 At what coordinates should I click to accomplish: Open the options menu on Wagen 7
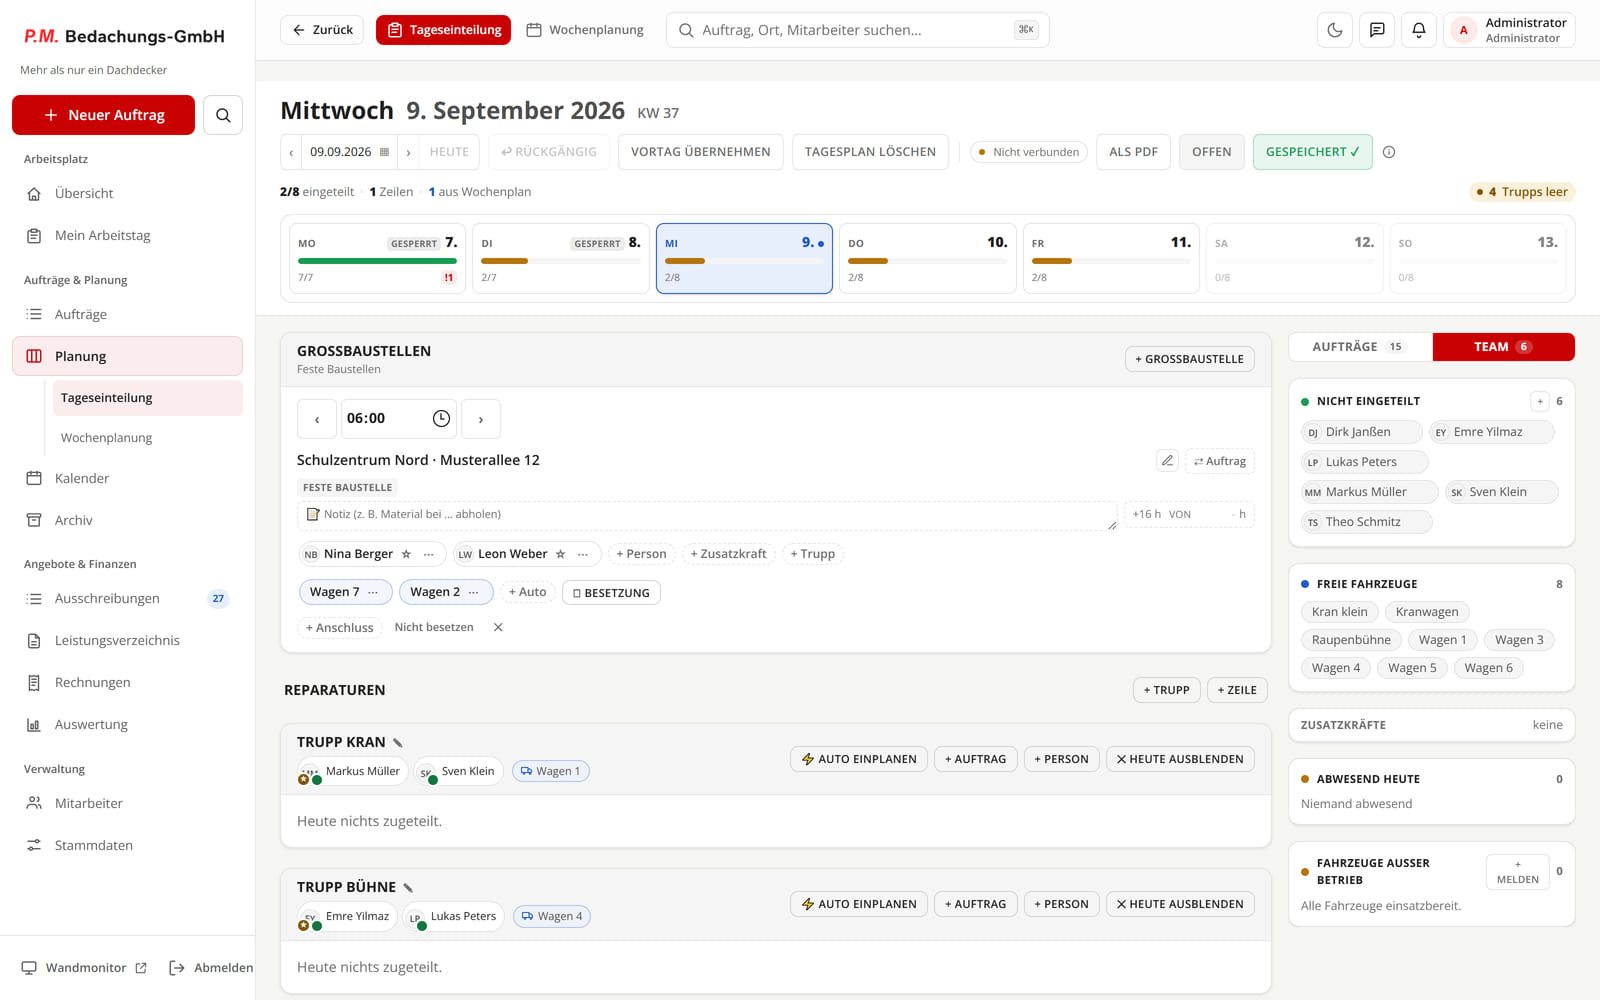tap(373, 592)
